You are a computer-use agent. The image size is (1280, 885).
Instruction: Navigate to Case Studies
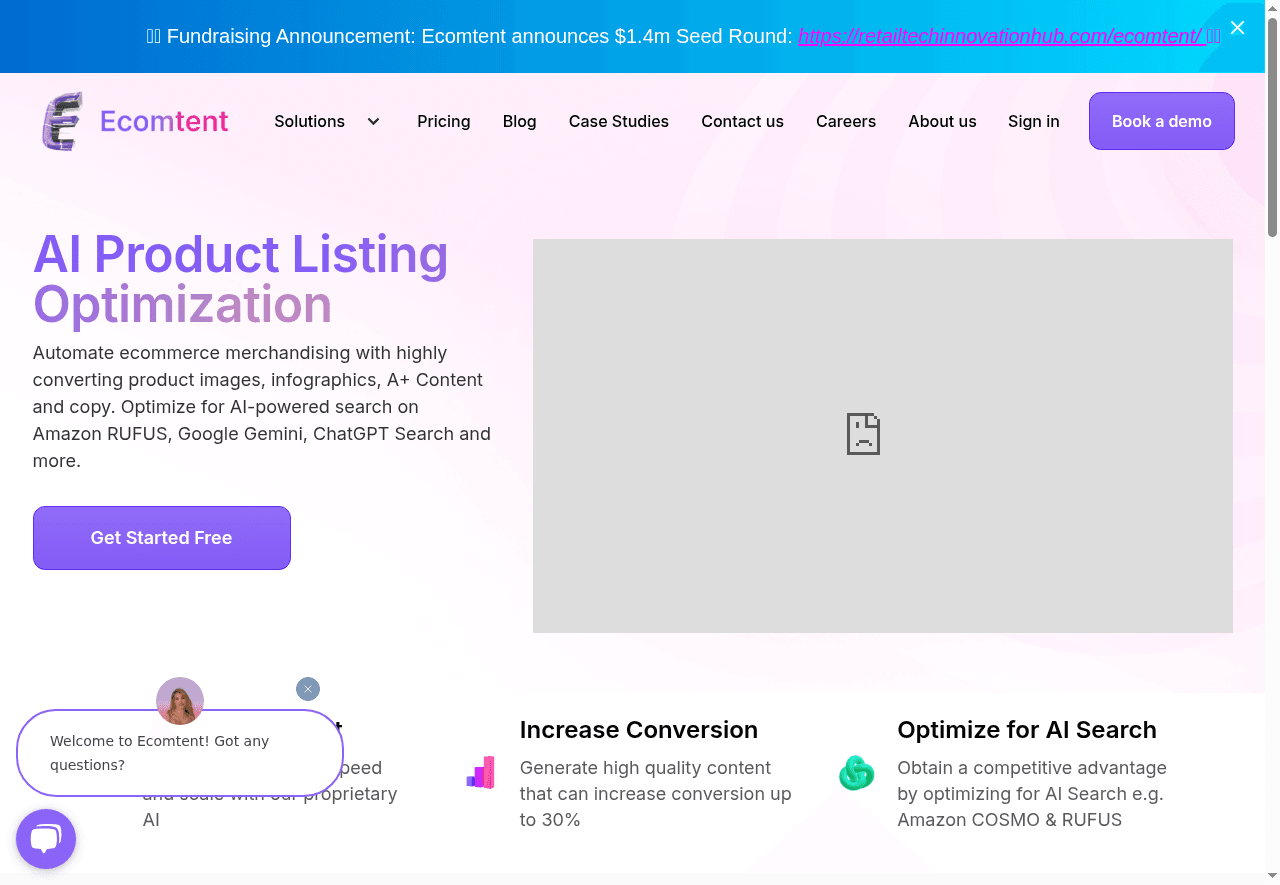pyautogui.click(x=618, y=122)
